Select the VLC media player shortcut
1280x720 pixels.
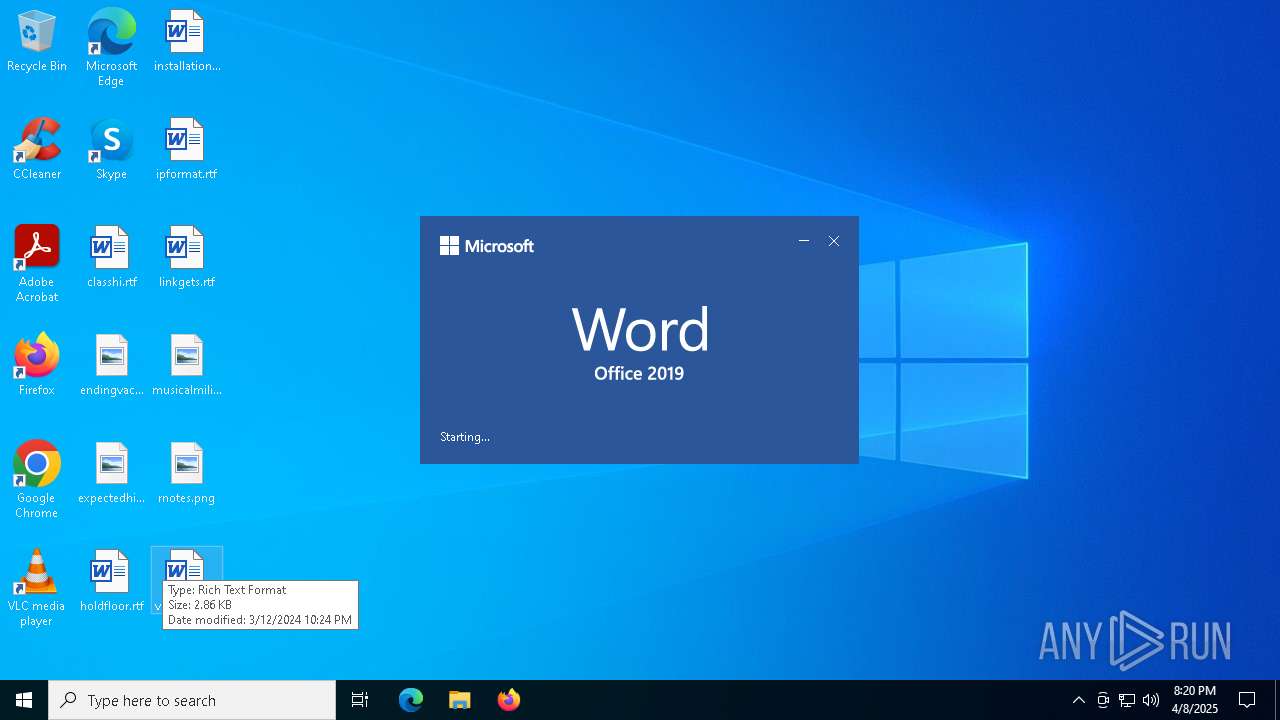tap(37, 588)
